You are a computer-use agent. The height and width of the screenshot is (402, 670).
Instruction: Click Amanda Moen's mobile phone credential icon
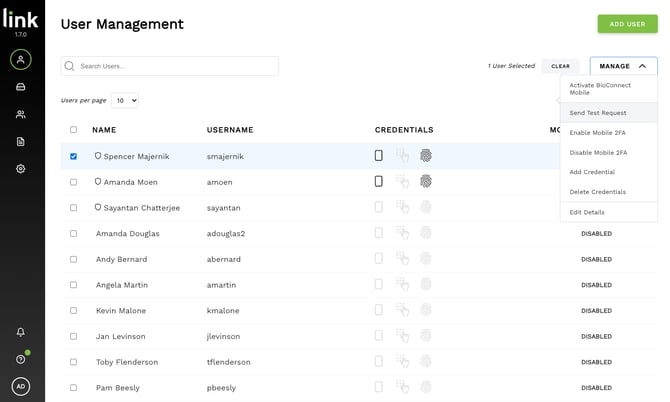click(379, 182)
